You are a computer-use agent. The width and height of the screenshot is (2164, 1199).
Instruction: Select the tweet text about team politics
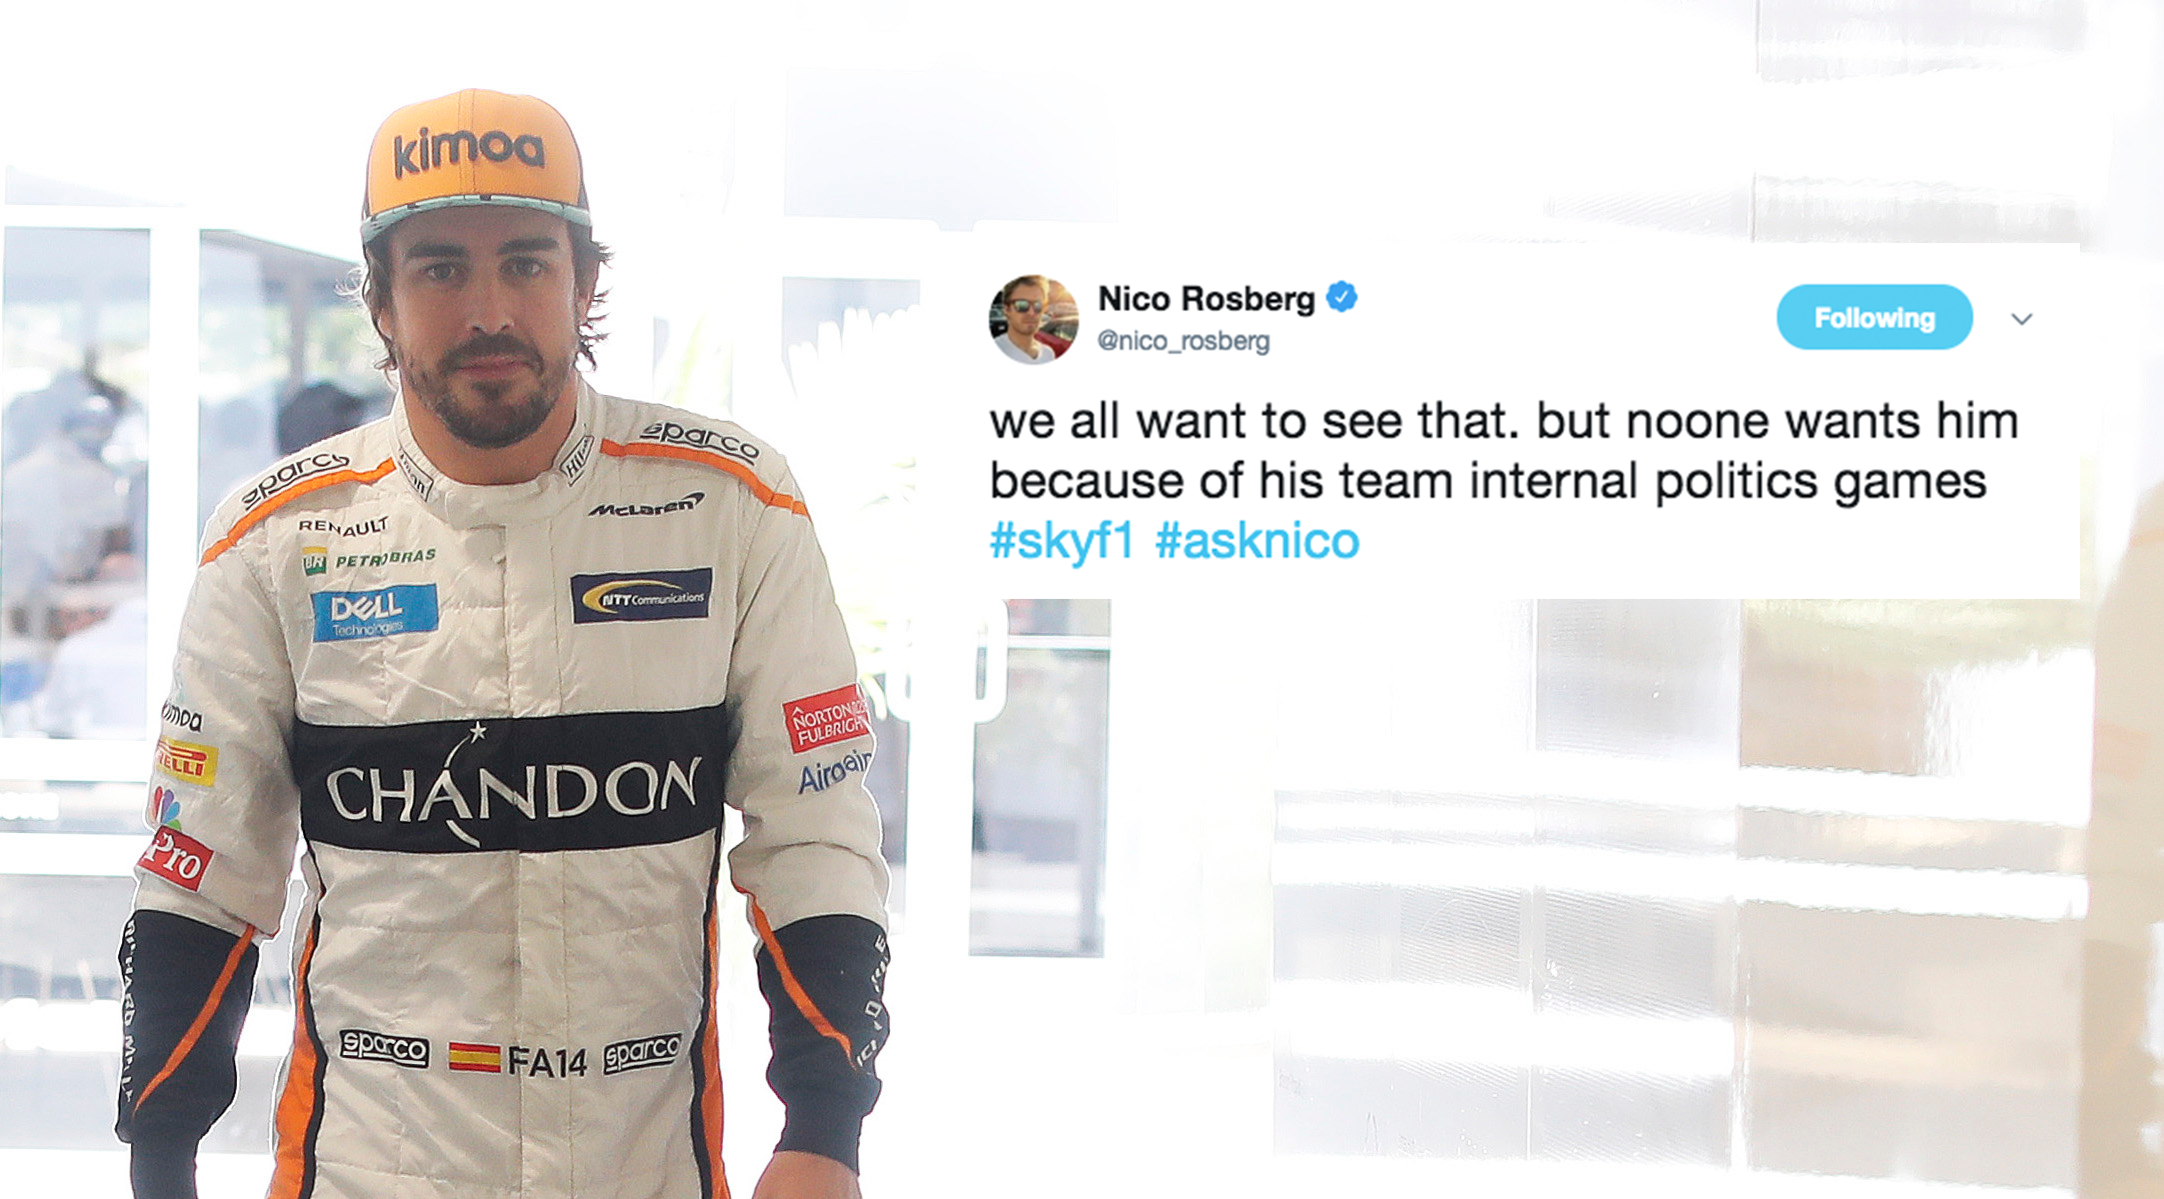1504,450
